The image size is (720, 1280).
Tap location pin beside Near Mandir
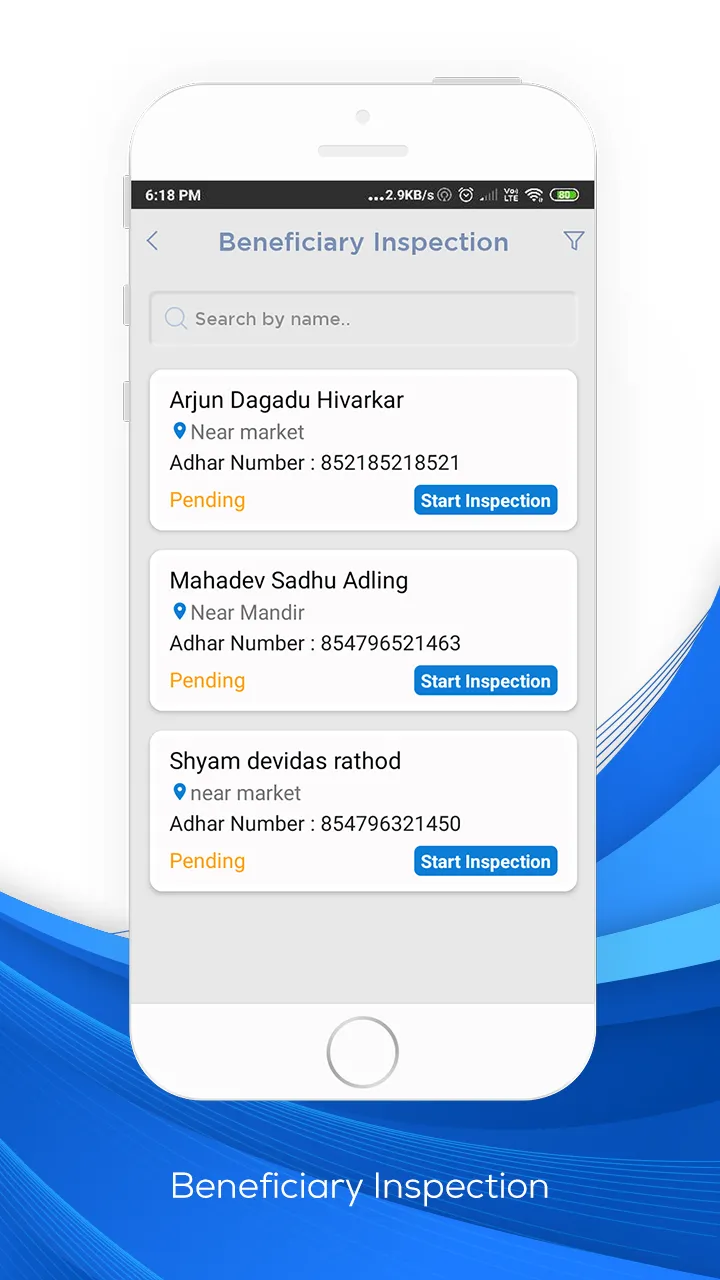coord(180,611)
